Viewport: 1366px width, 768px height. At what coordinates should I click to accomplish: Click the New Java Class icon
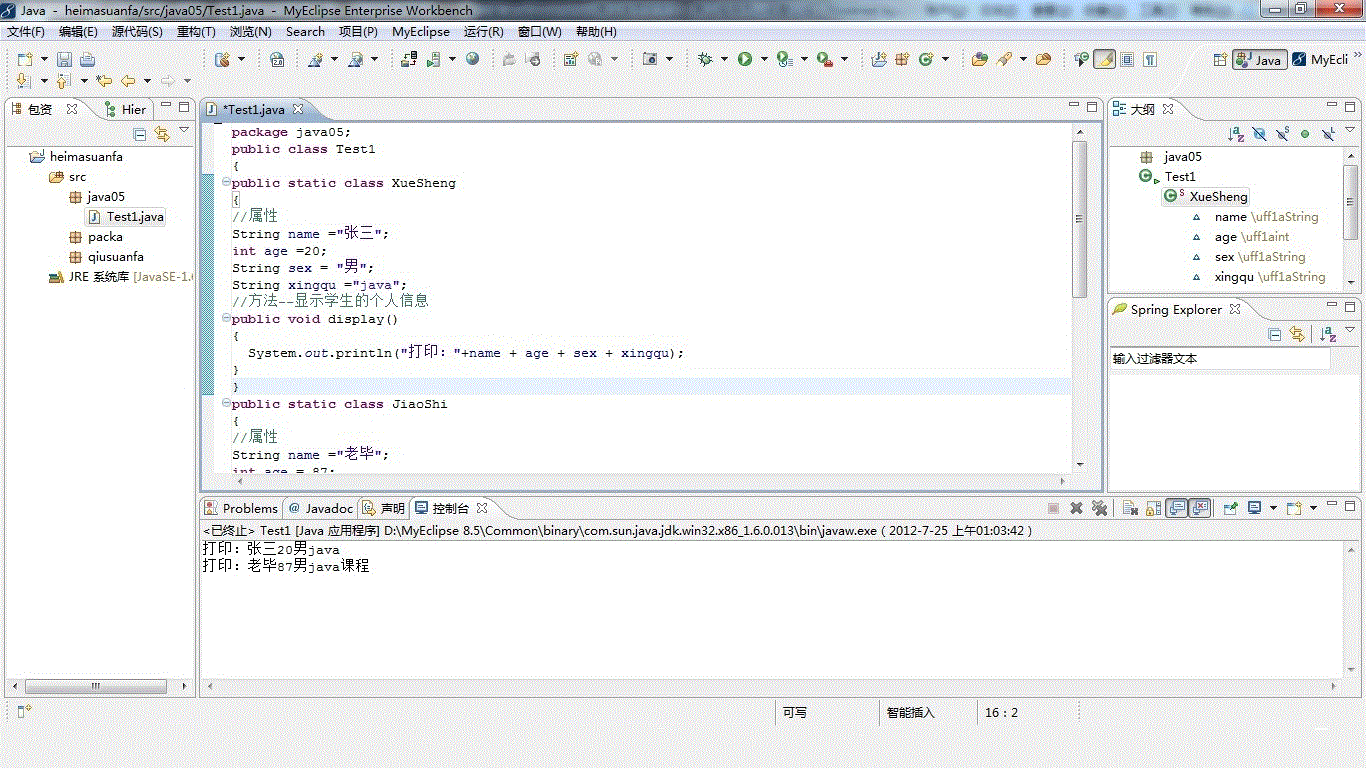coord(926,60)
